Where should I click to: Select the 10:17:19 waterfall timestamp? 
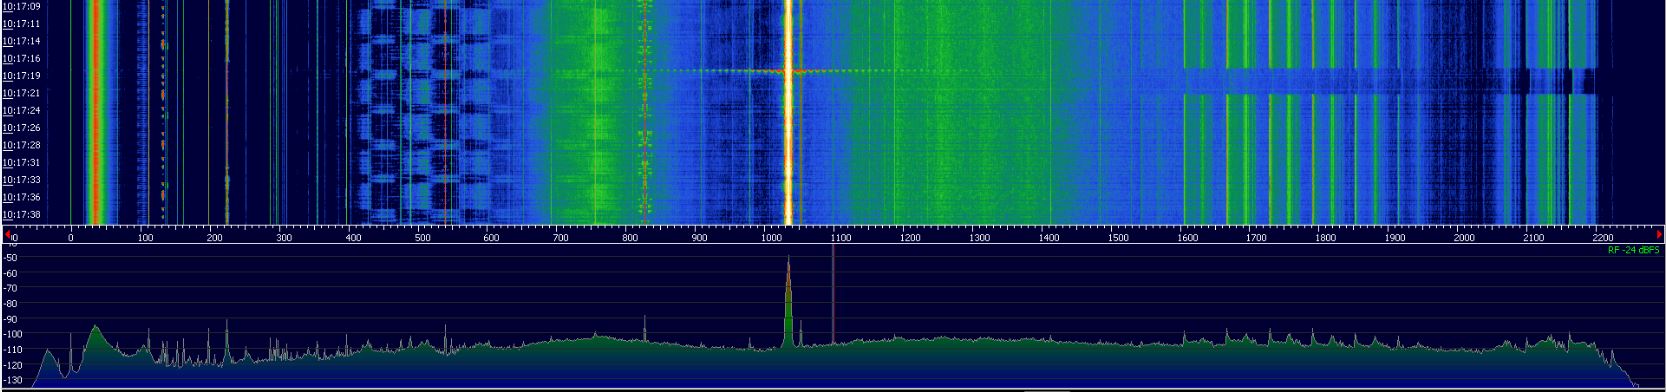coord(21,75)
